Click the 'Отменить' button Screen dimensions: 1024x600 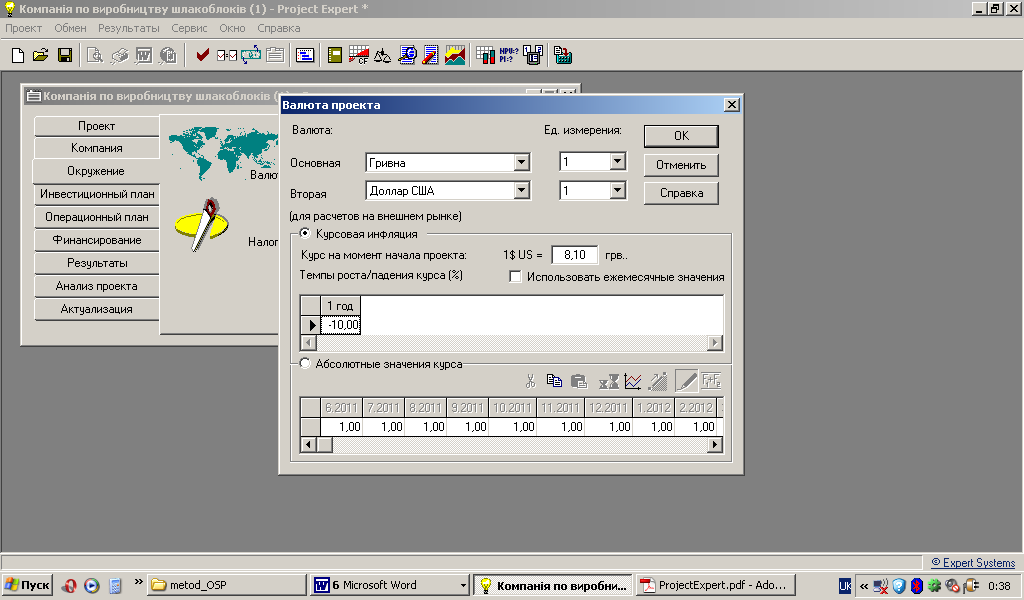(x=681, y=165)
